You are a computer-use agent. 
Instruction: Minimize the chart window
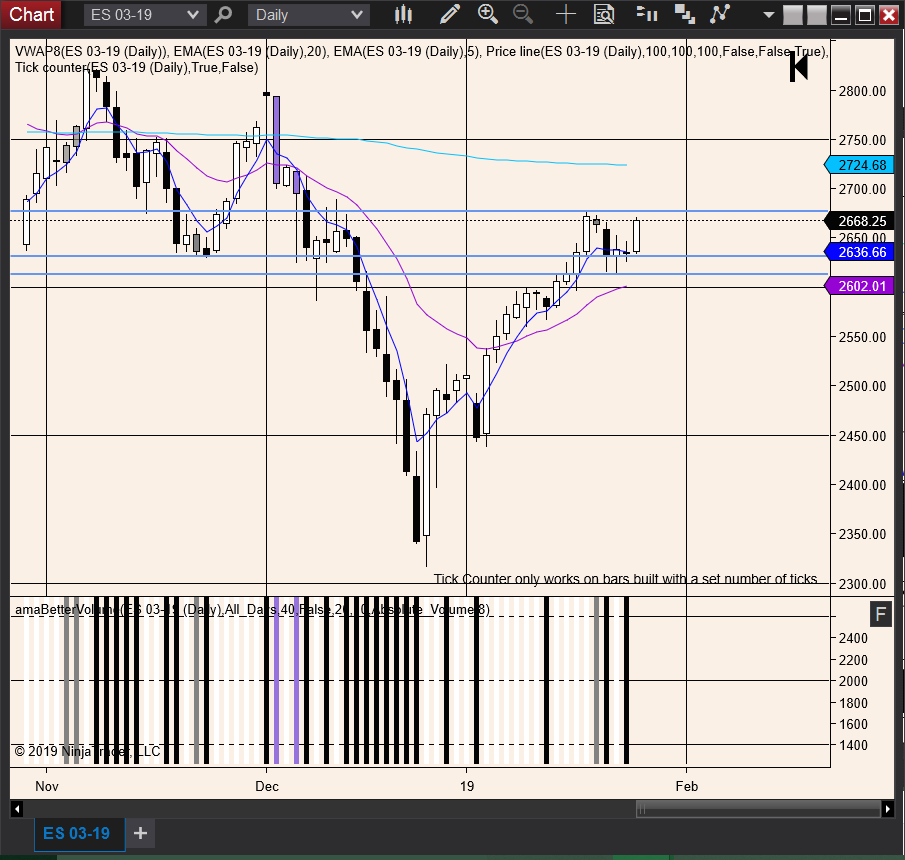coord(841,15)
